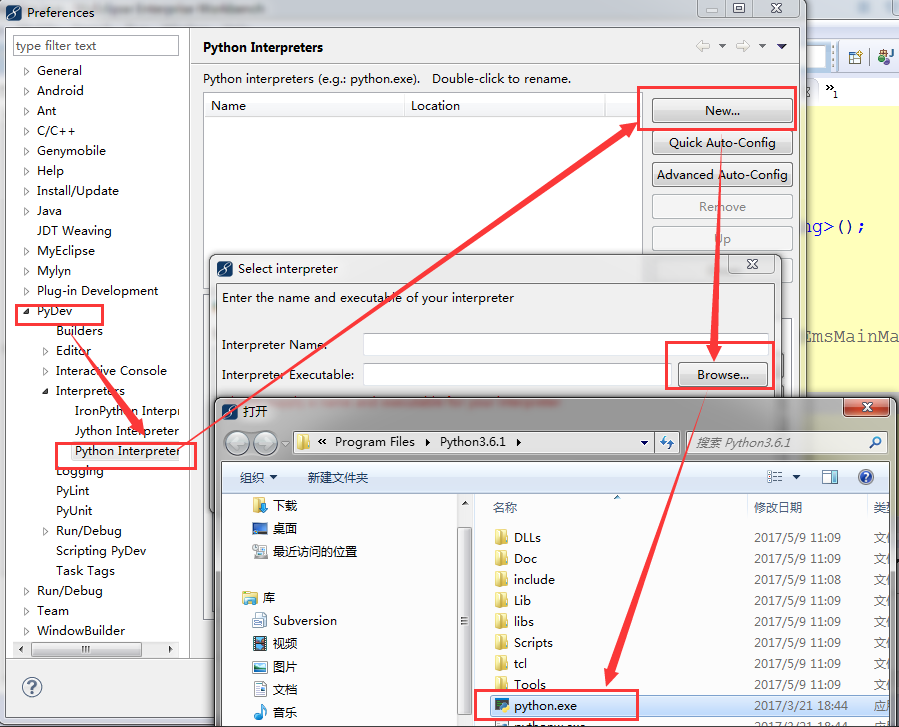Click forward navigation arrow in preferences header

[x=743, y=46]
